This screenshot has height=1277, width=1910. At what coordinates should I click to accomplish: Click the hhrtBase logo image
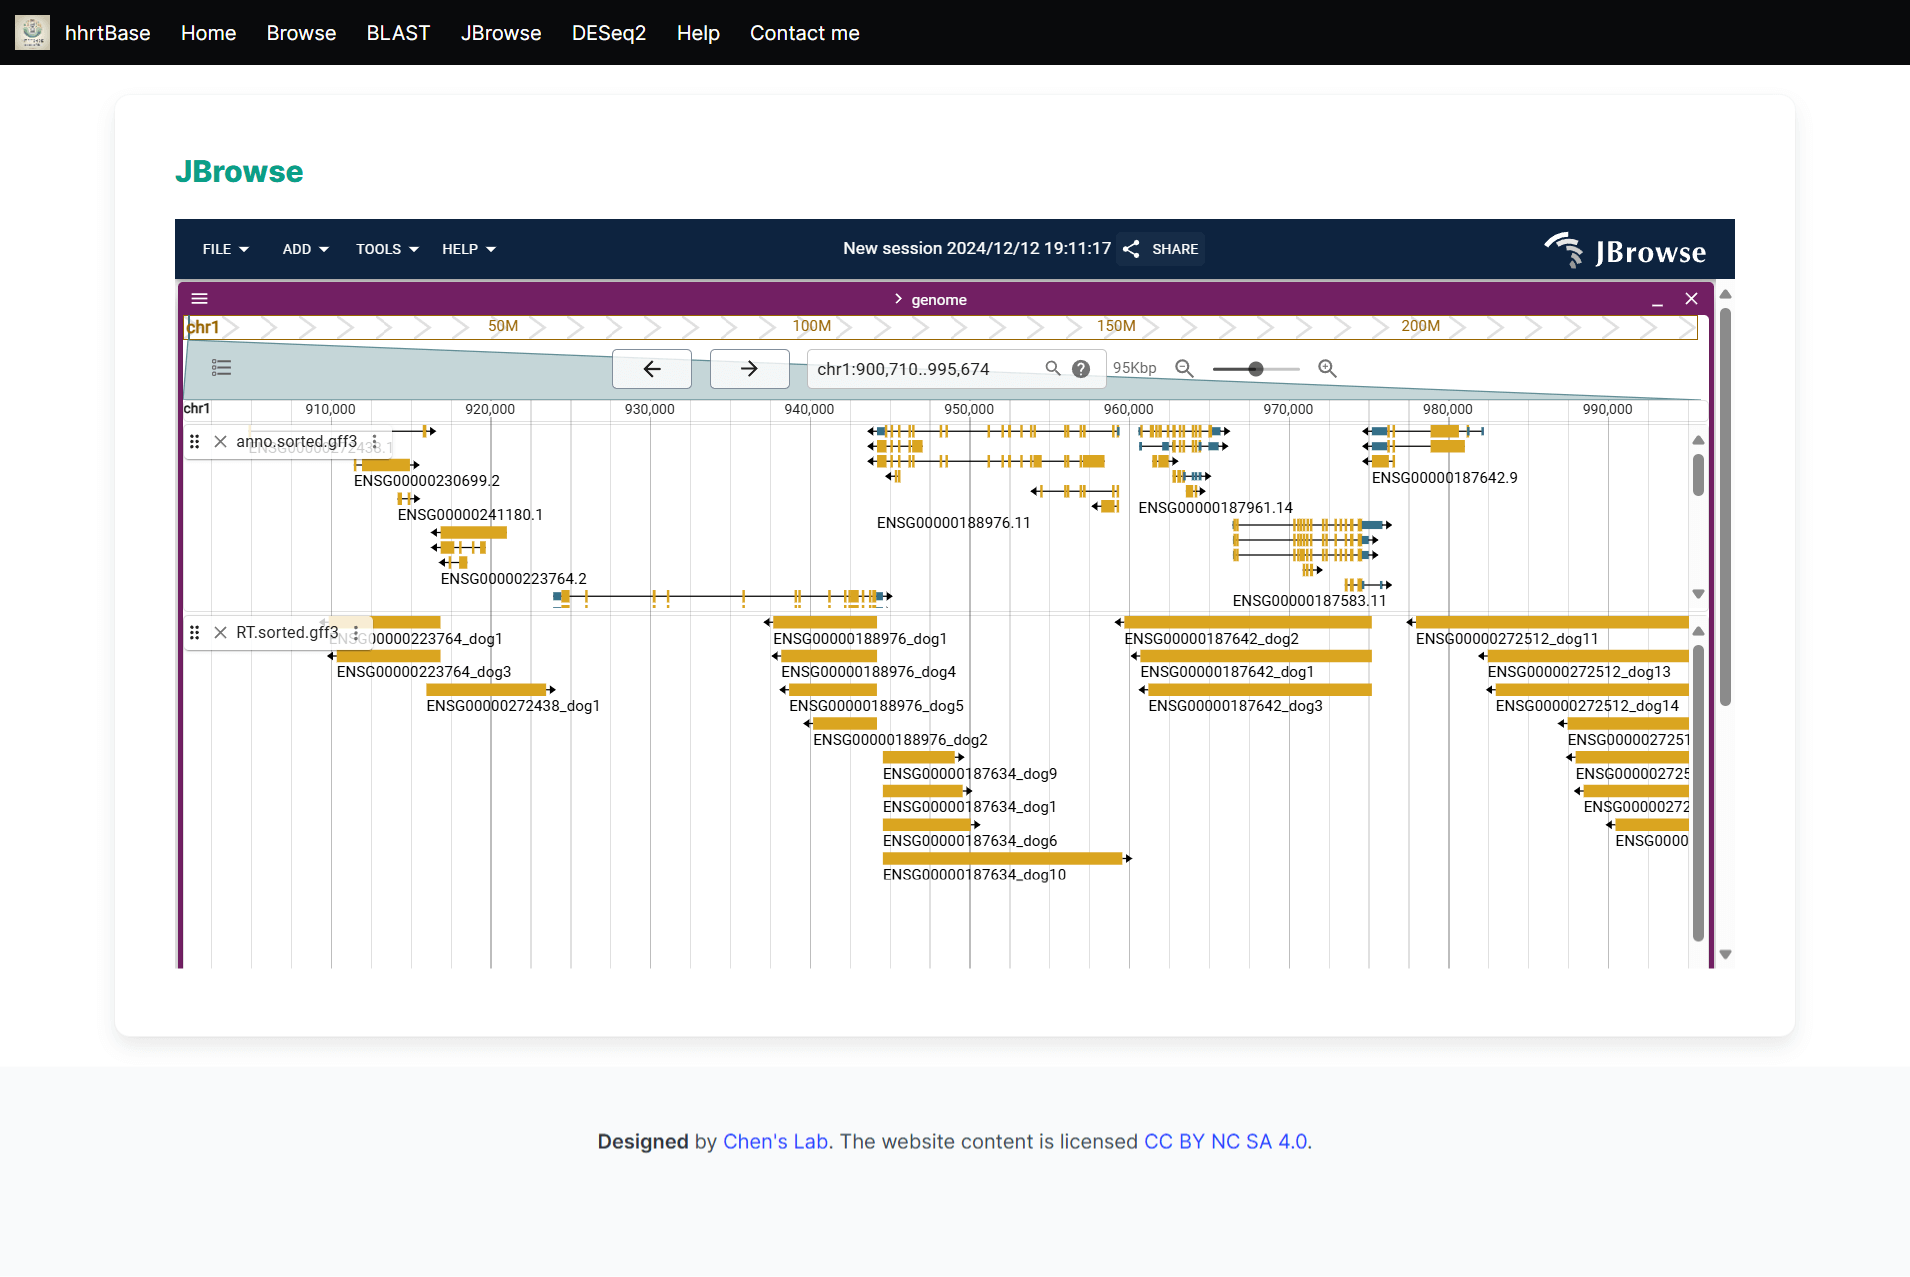click(32, 32)
